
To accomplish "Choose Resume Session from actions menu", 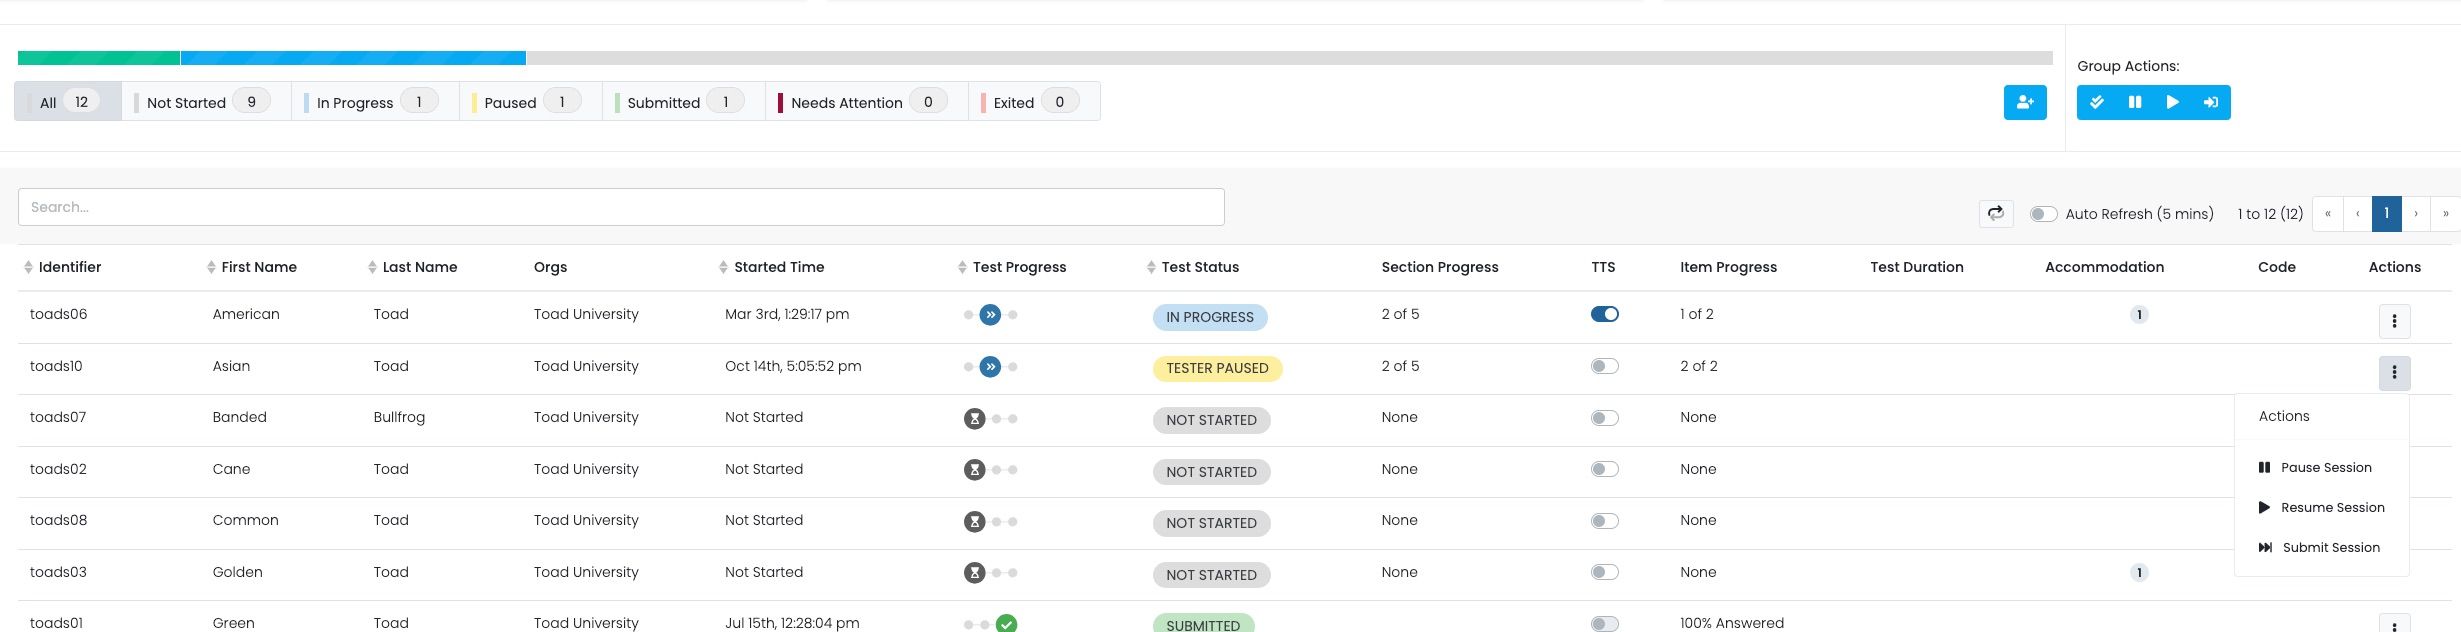I will [x=2321, y=507].
